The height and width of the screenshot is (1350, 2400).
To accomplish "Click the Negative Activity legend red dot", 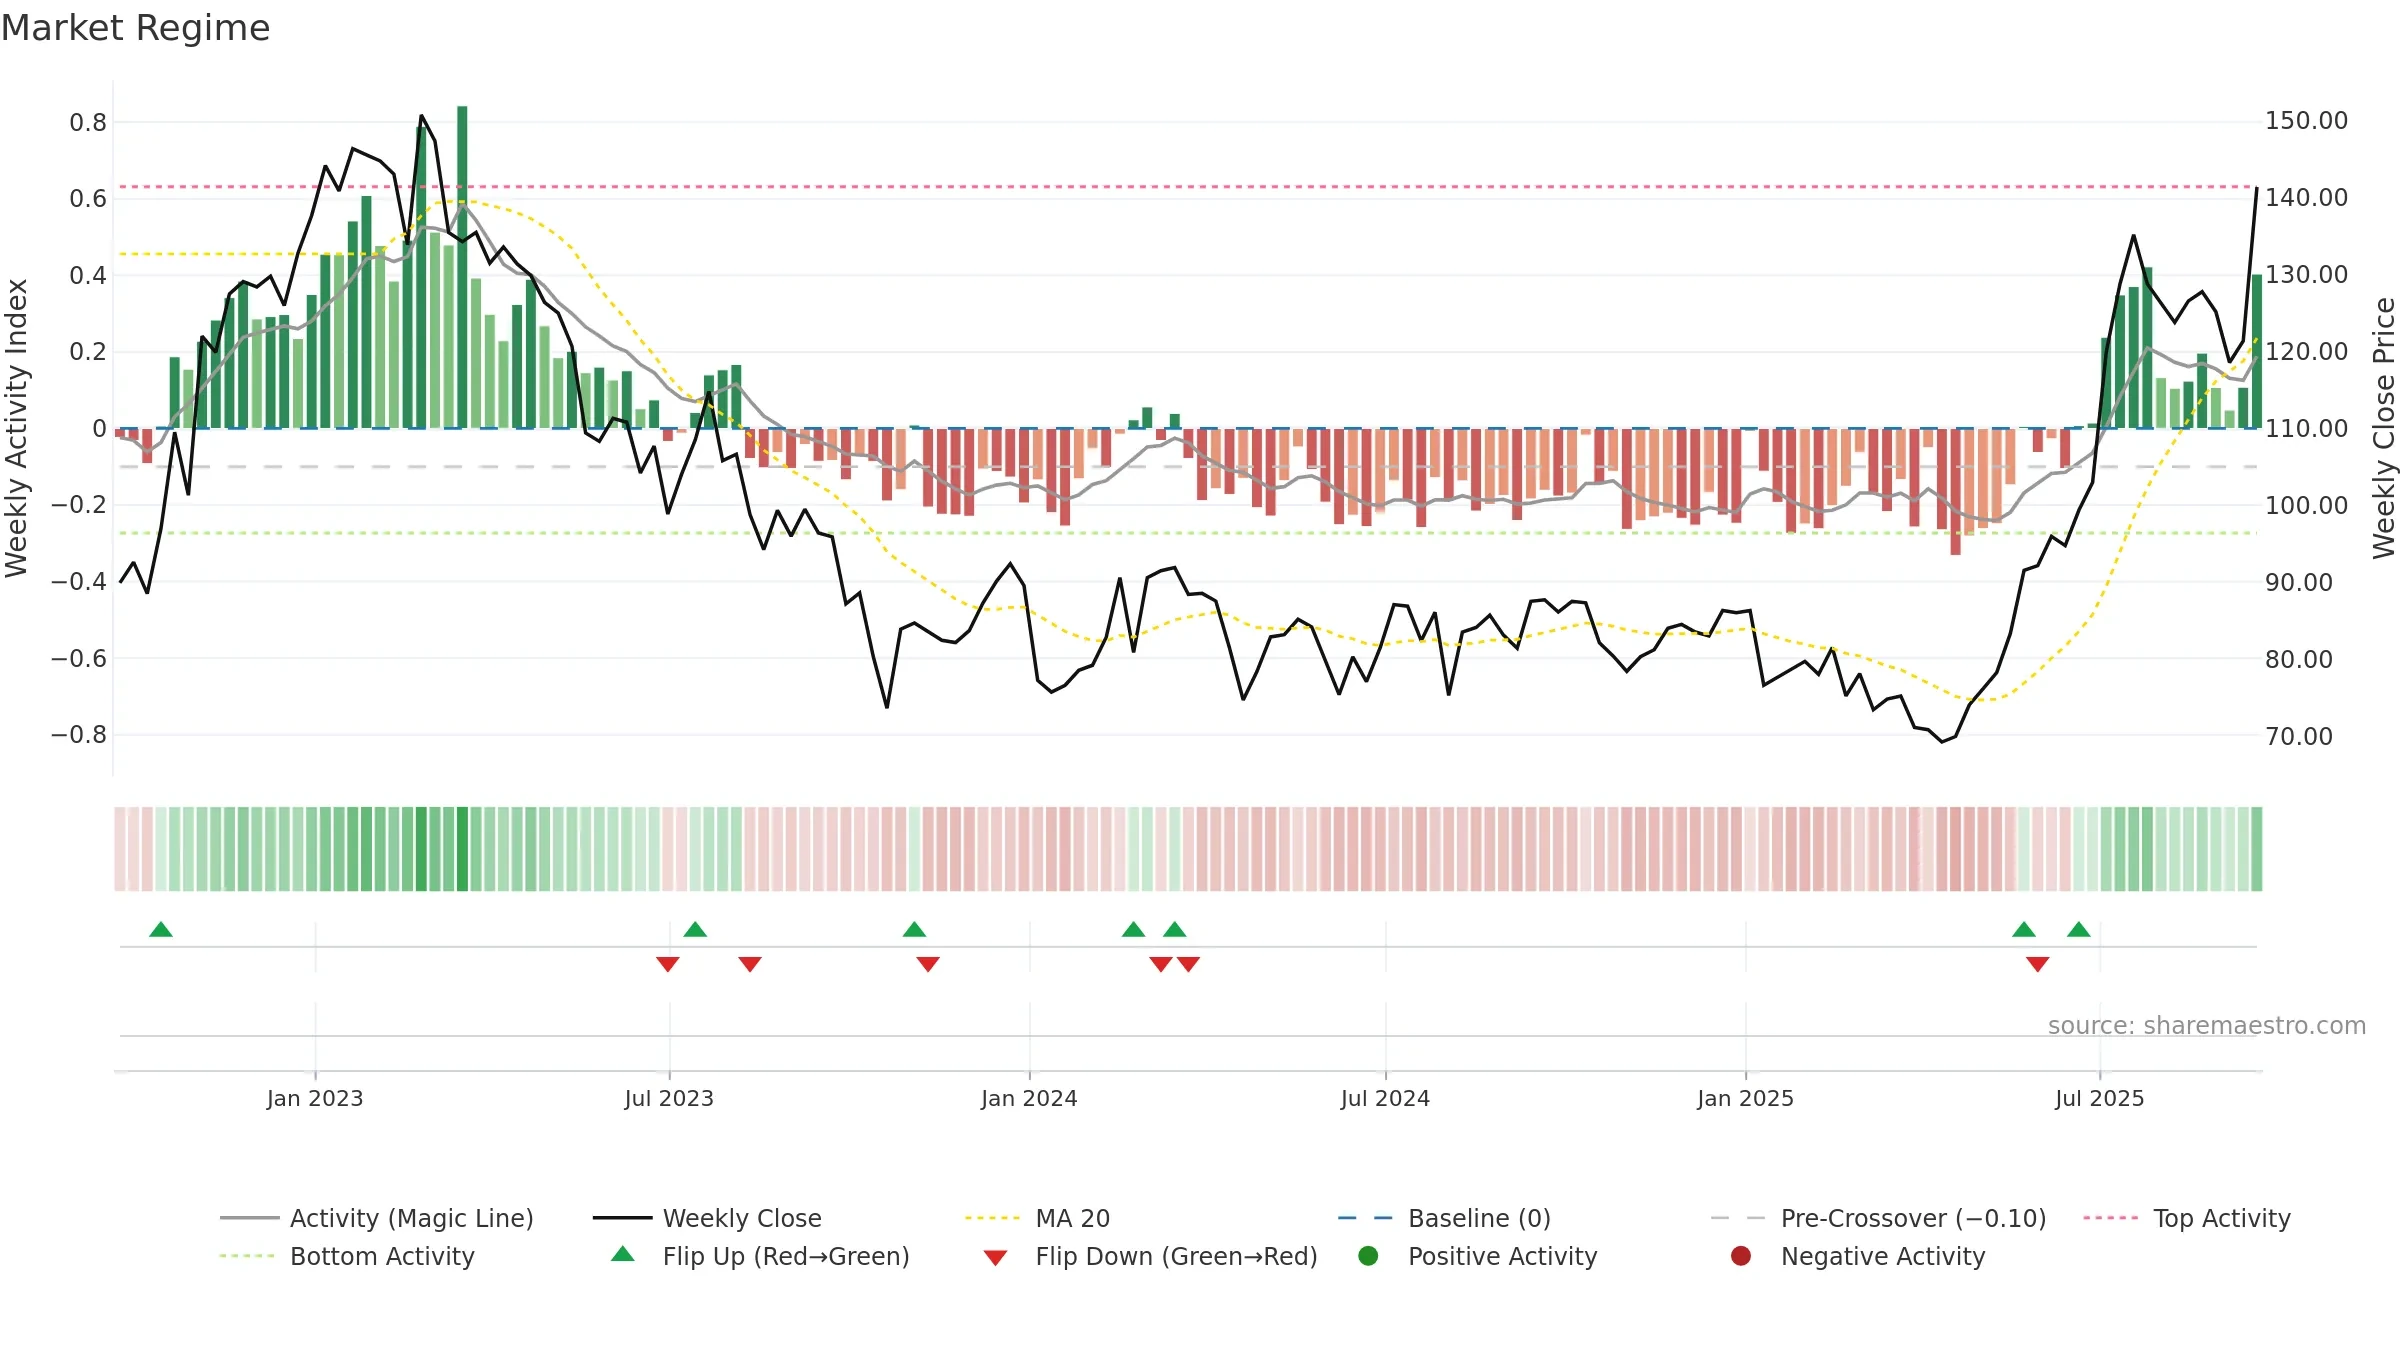I will click(1741, 1256).
